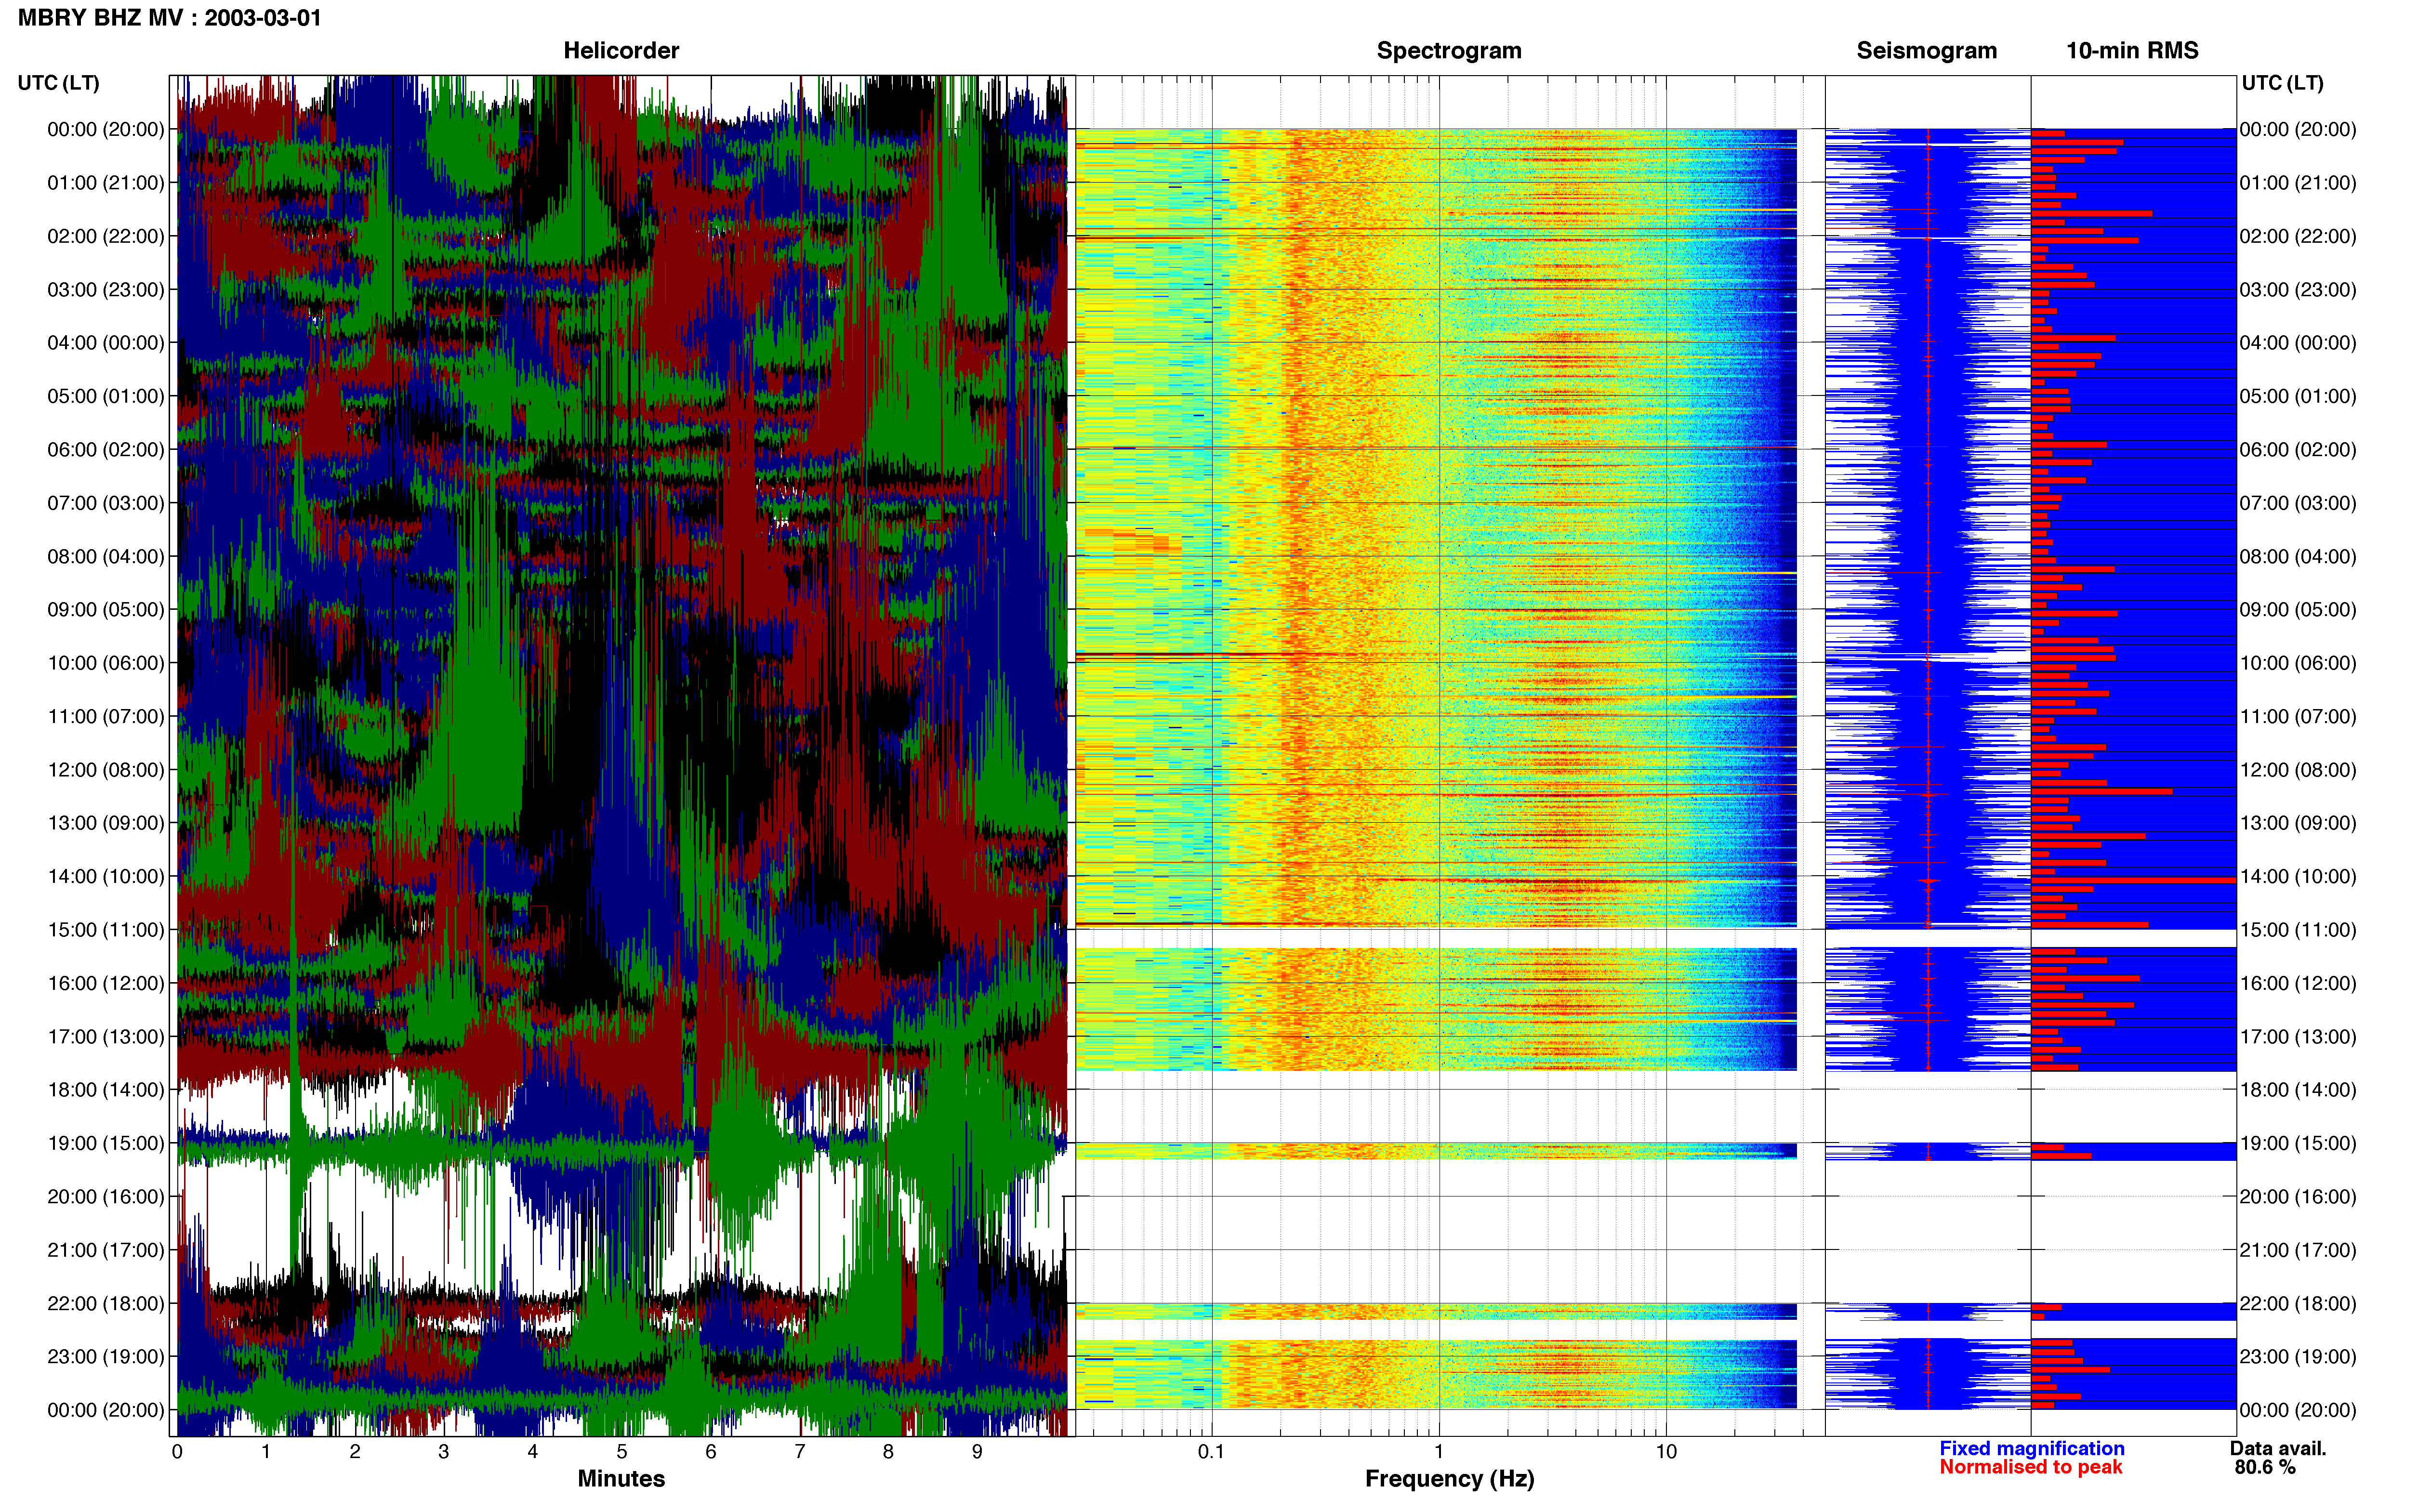
Task: Click the left 01:00 (21:00) time label
Action: pos(106,183)
